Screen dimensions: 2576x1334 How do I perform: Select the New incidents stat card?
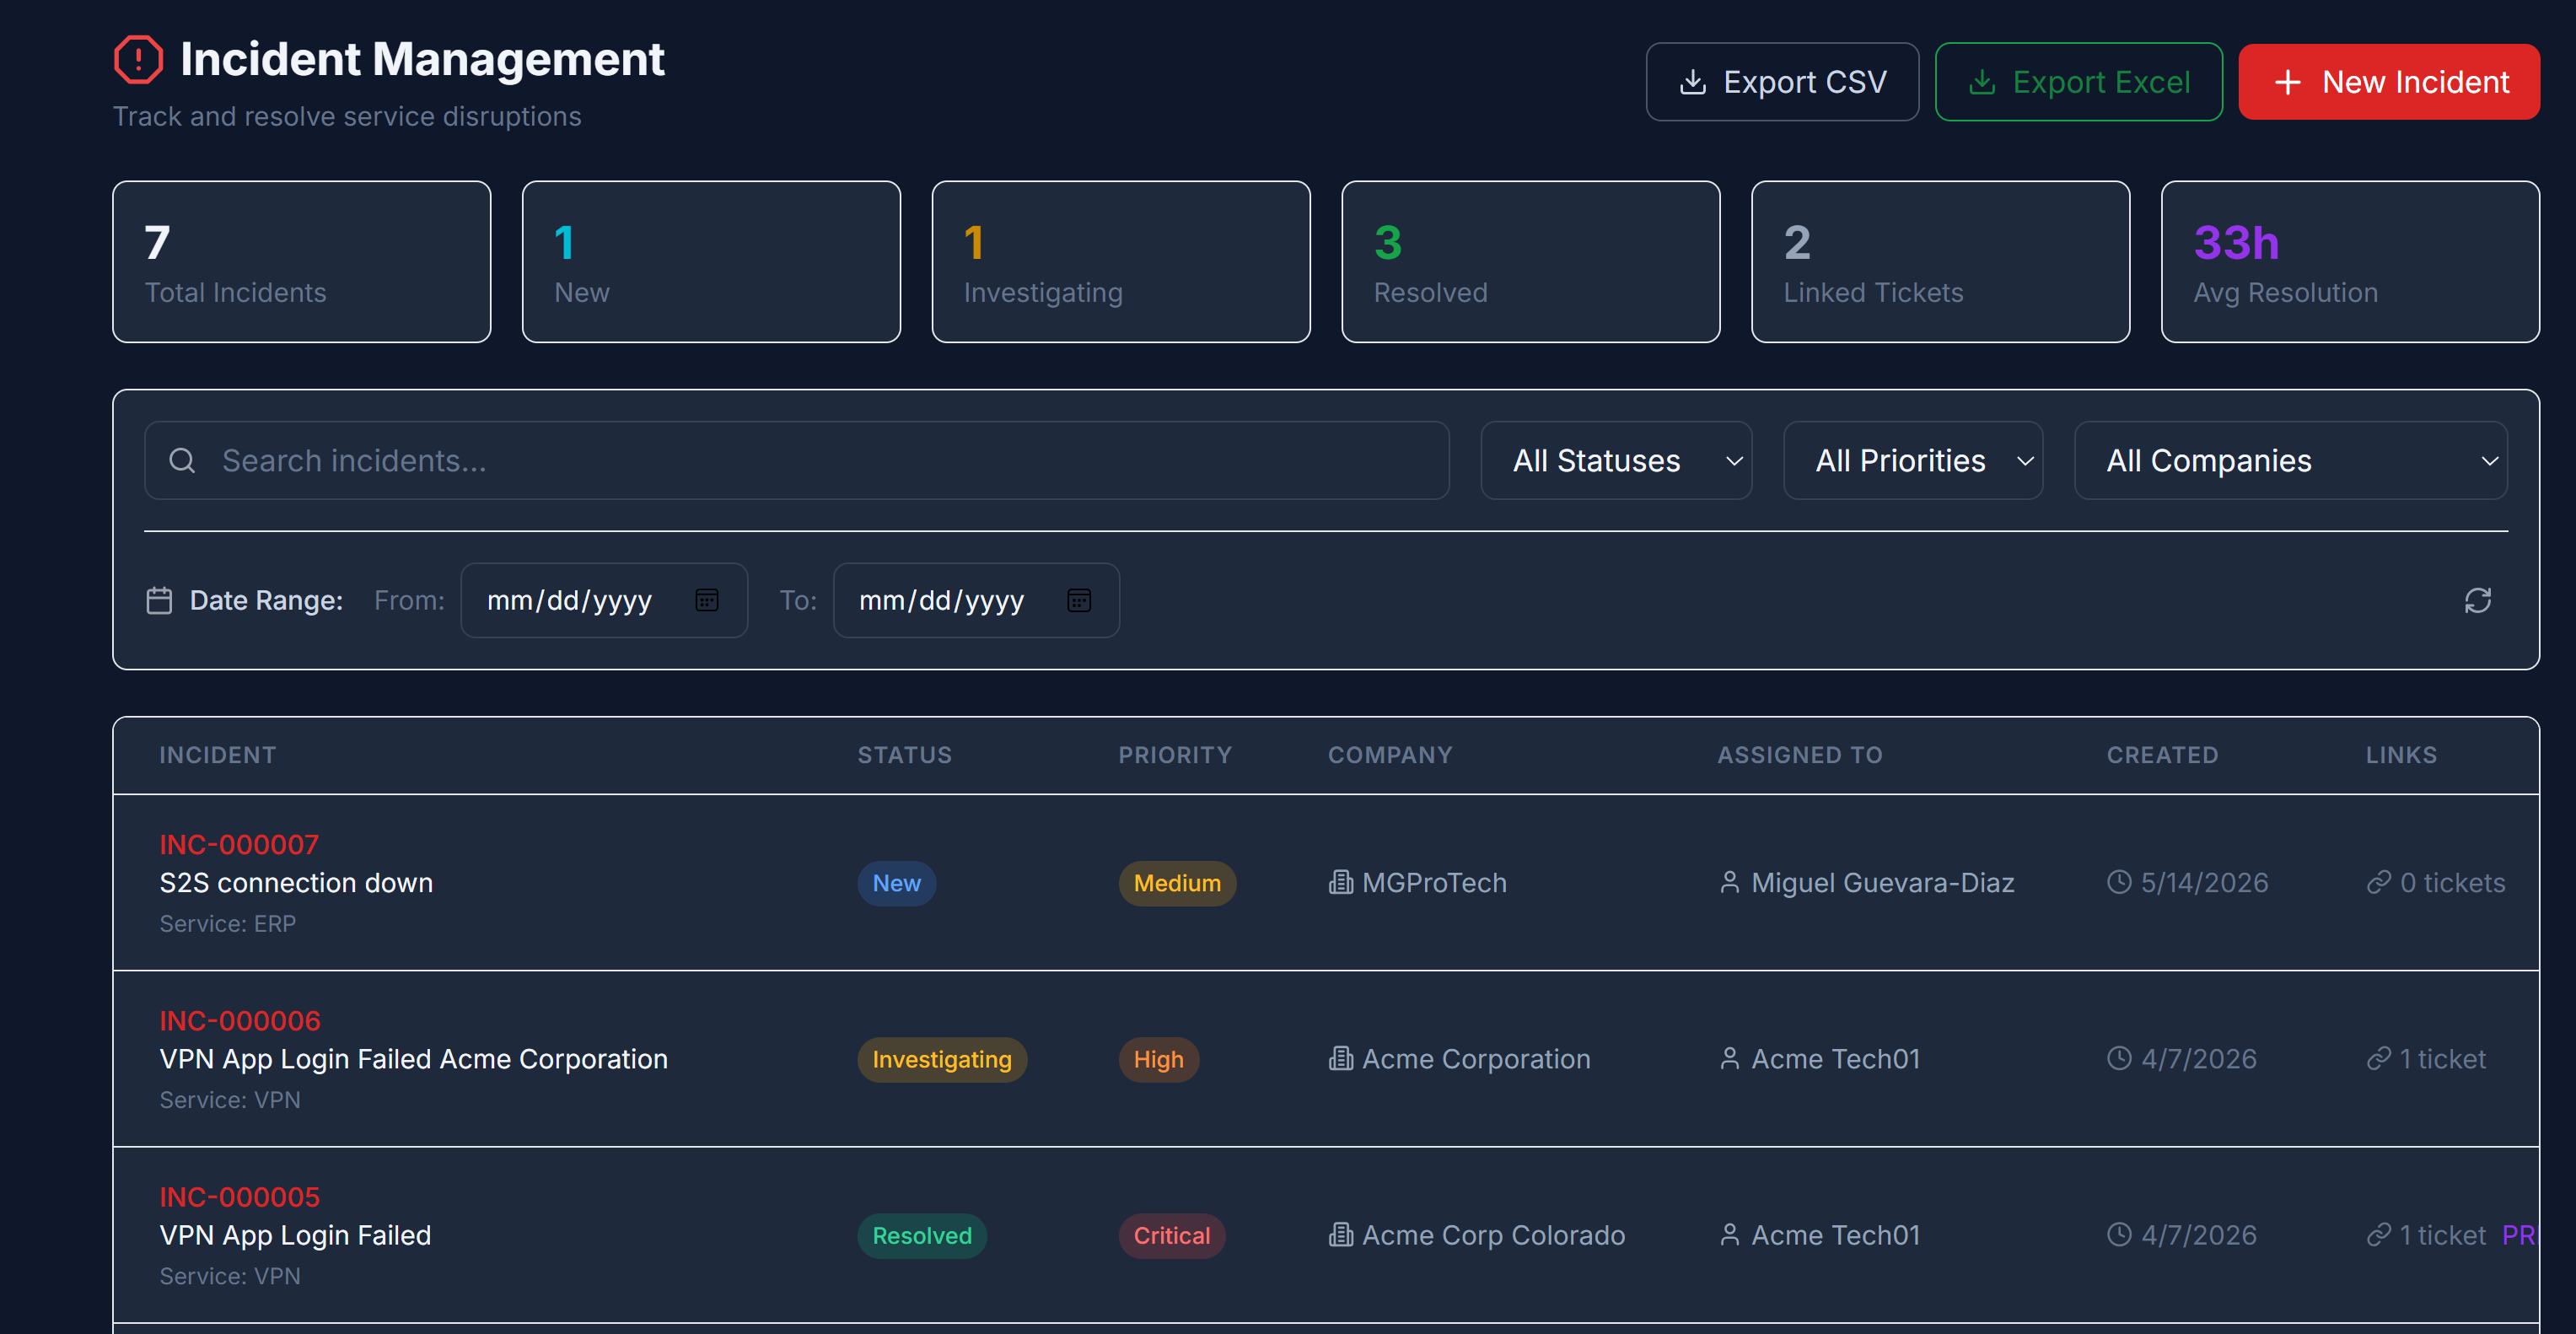pos(711,262)
